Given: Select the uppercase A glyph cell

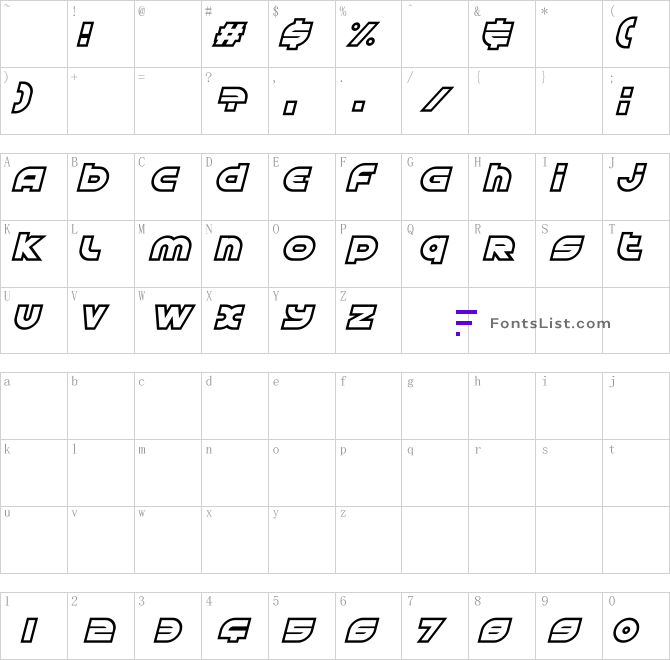Looking at the screenshot, I should coord(34,187).
